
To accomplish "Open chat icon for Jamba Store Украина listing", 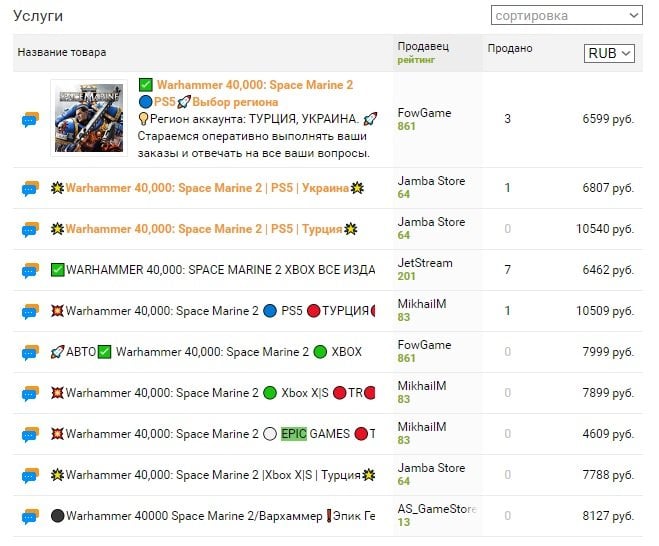I will (x=30, y=188).
